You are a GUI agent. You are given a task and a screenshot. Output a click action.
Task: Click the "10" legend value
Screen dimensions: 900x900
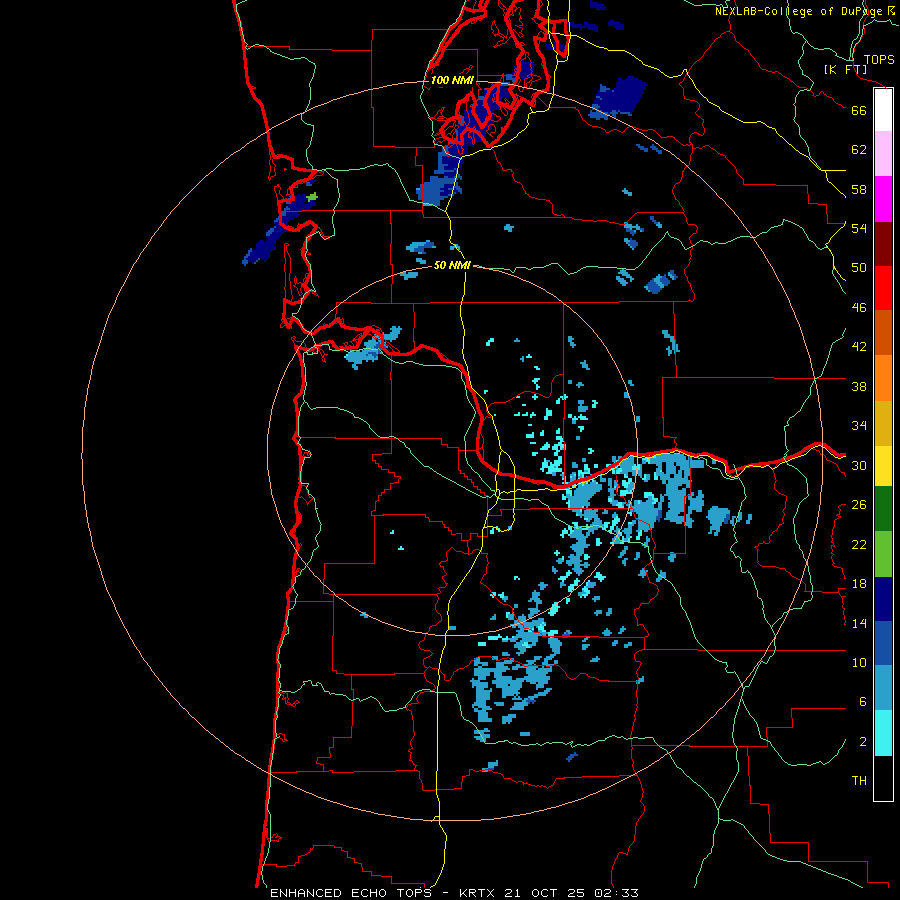pos(859,662)
